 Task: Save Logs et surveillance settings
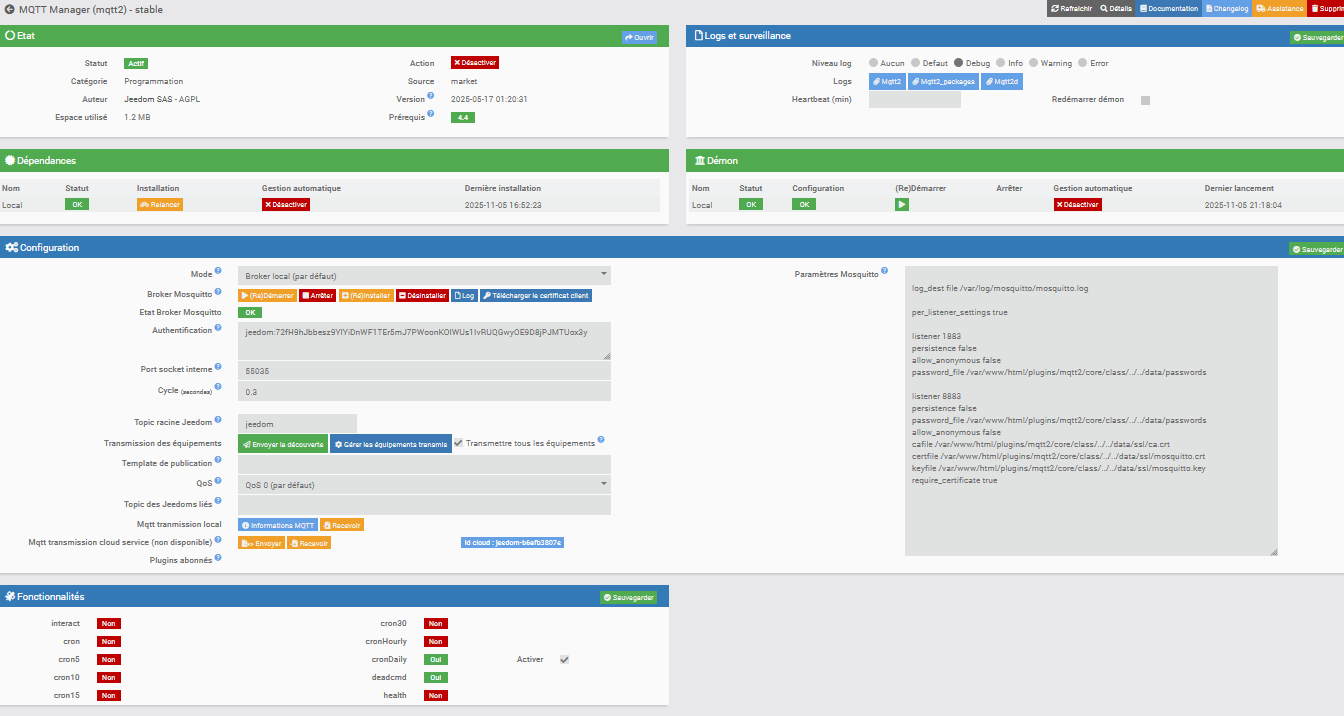(x=1317, y=38)
